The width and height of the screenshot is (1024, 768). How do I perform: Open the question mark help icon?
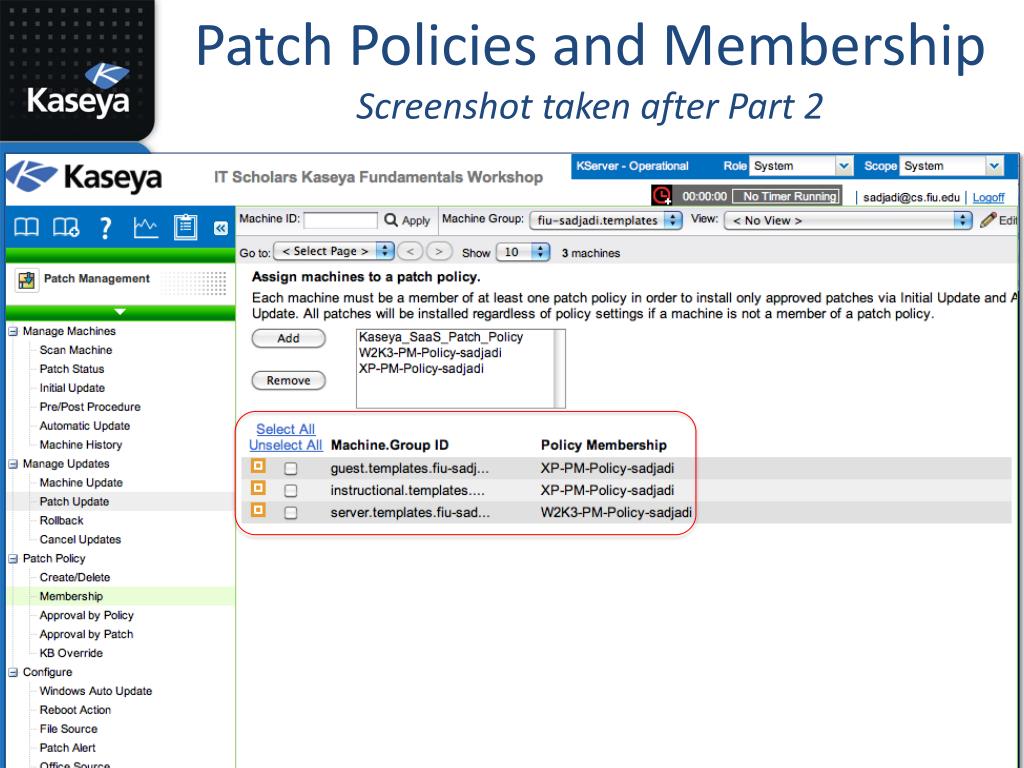pyautogui.click(x=106, y=228)
